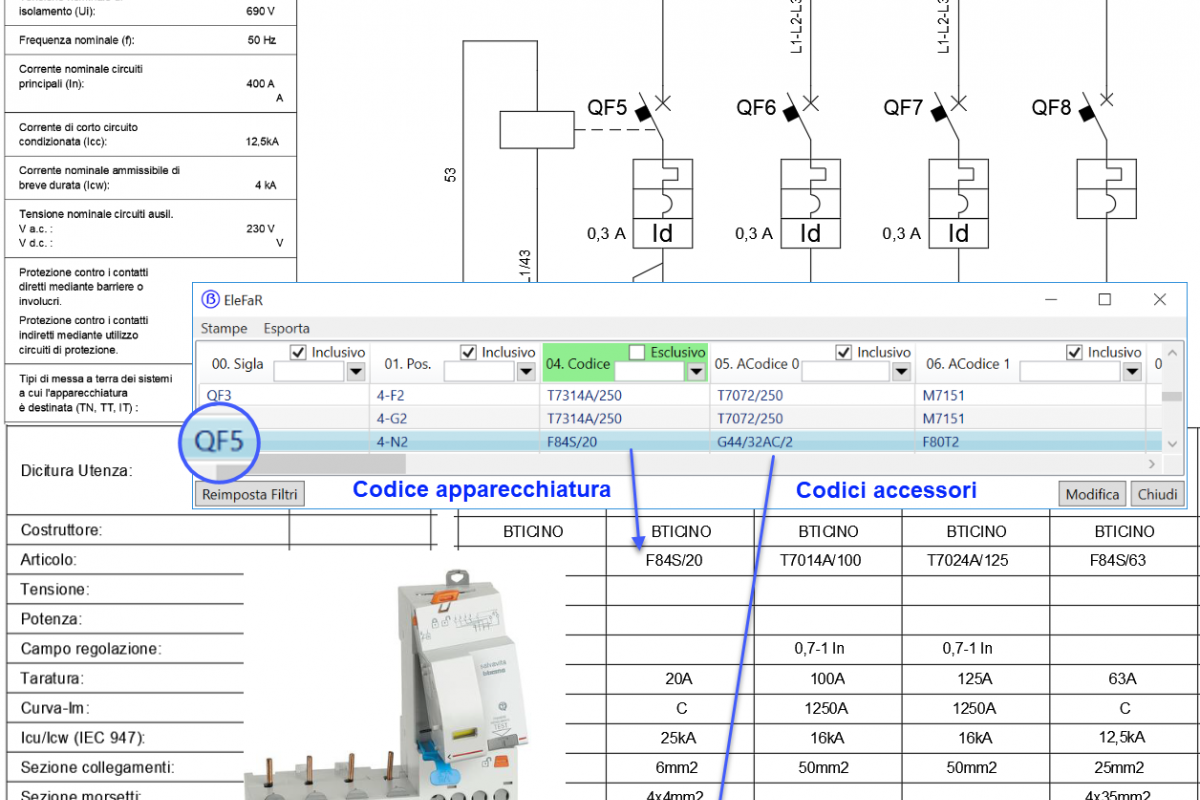Click the Reimposta Filtri button
The width and height of the screenshot is (1200, 800).
point(251,494)
